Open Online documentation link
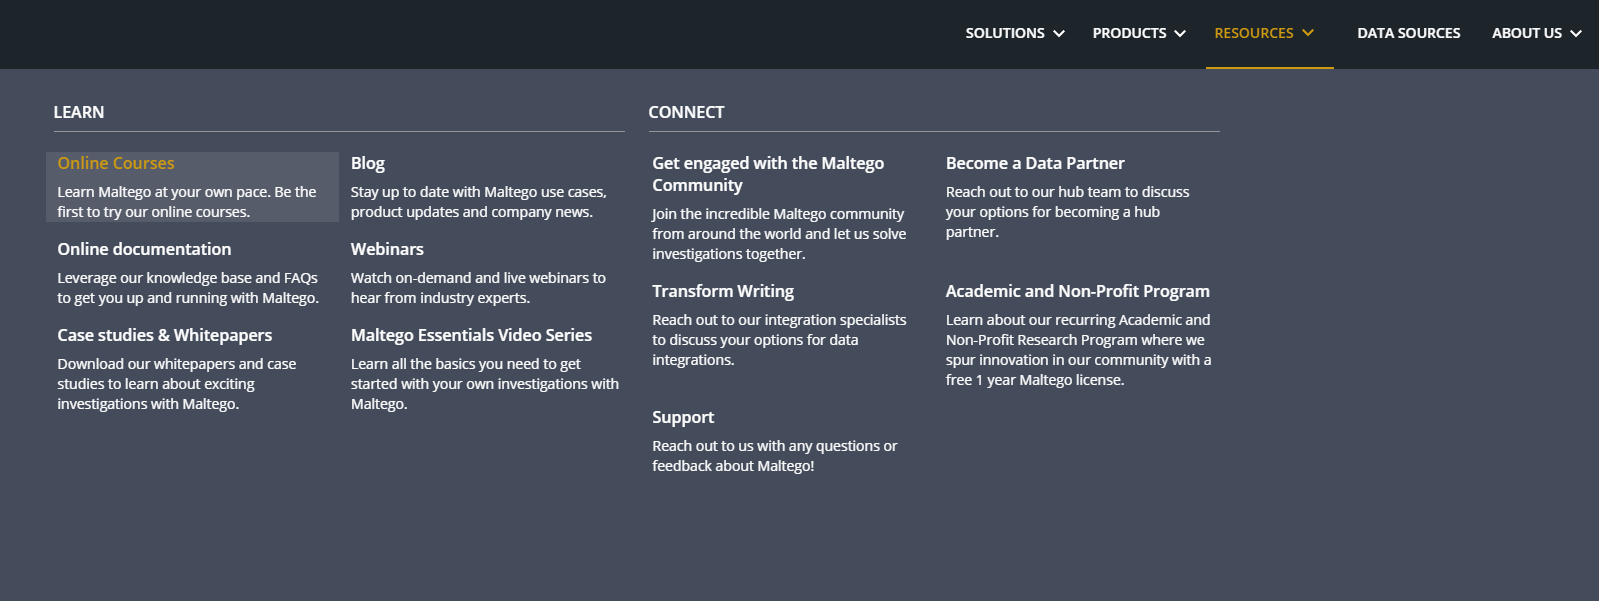 point(144,249)
